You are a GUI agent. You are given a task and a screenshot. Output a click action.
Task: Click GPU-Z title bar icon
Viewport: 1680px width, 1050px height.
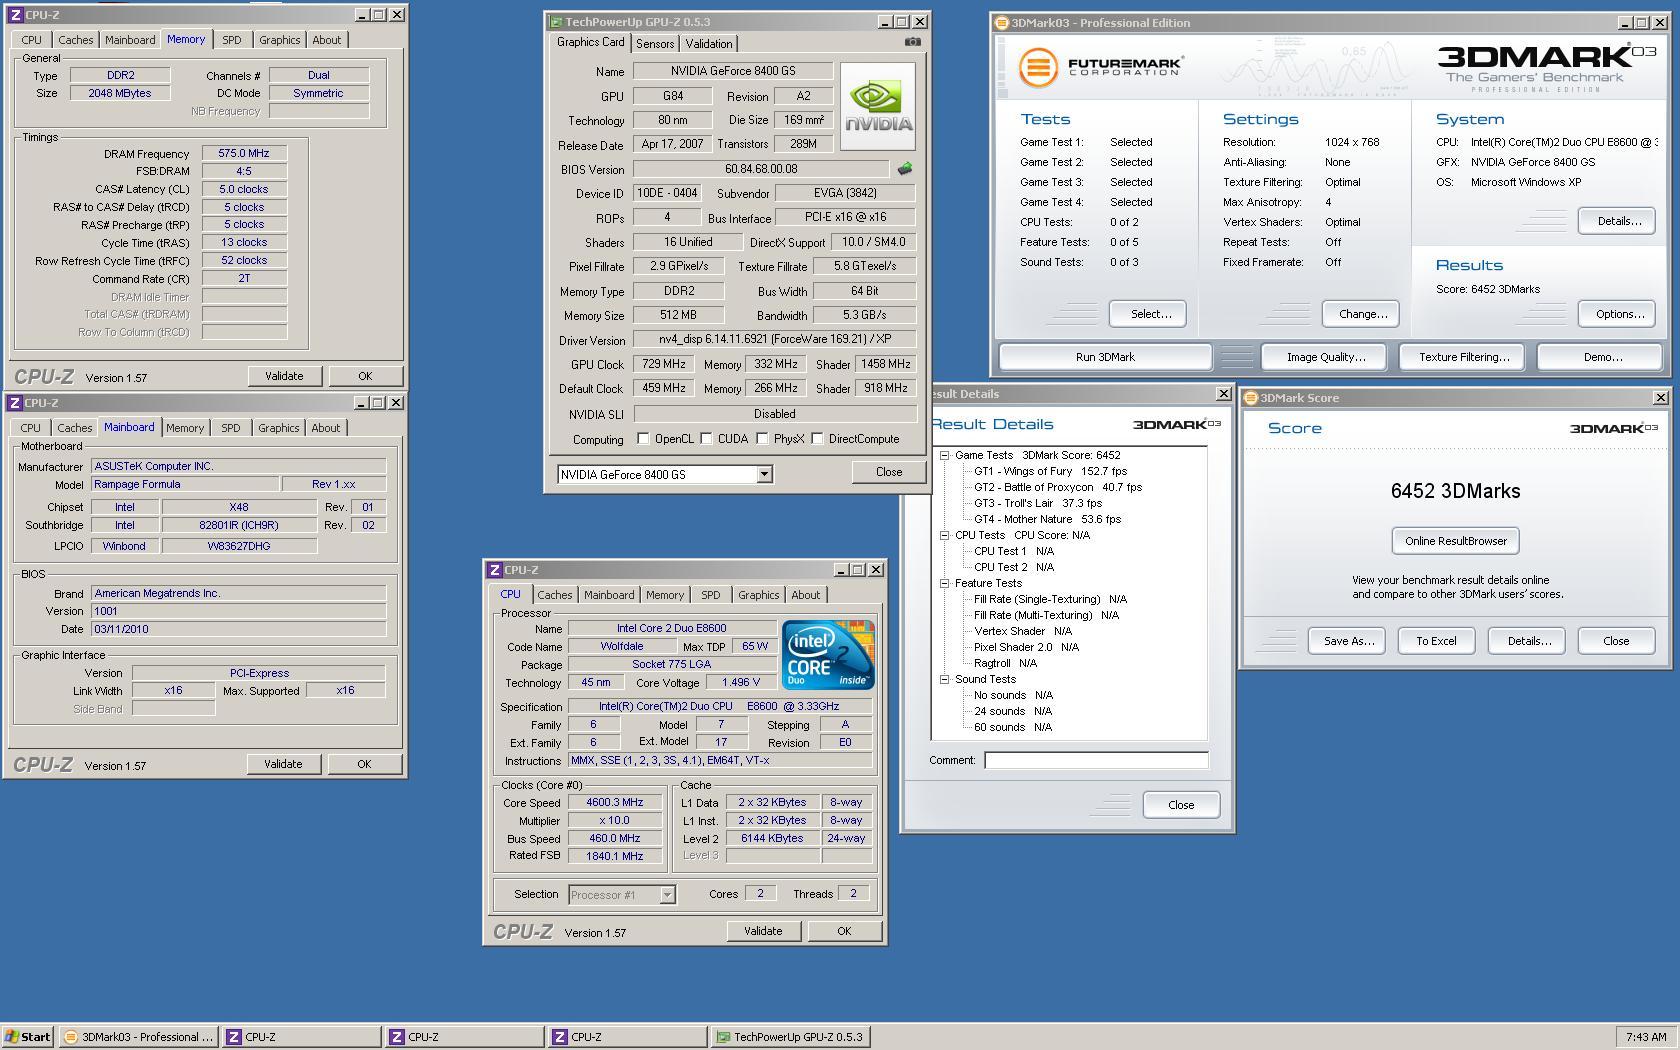click(x=555, y=22)
